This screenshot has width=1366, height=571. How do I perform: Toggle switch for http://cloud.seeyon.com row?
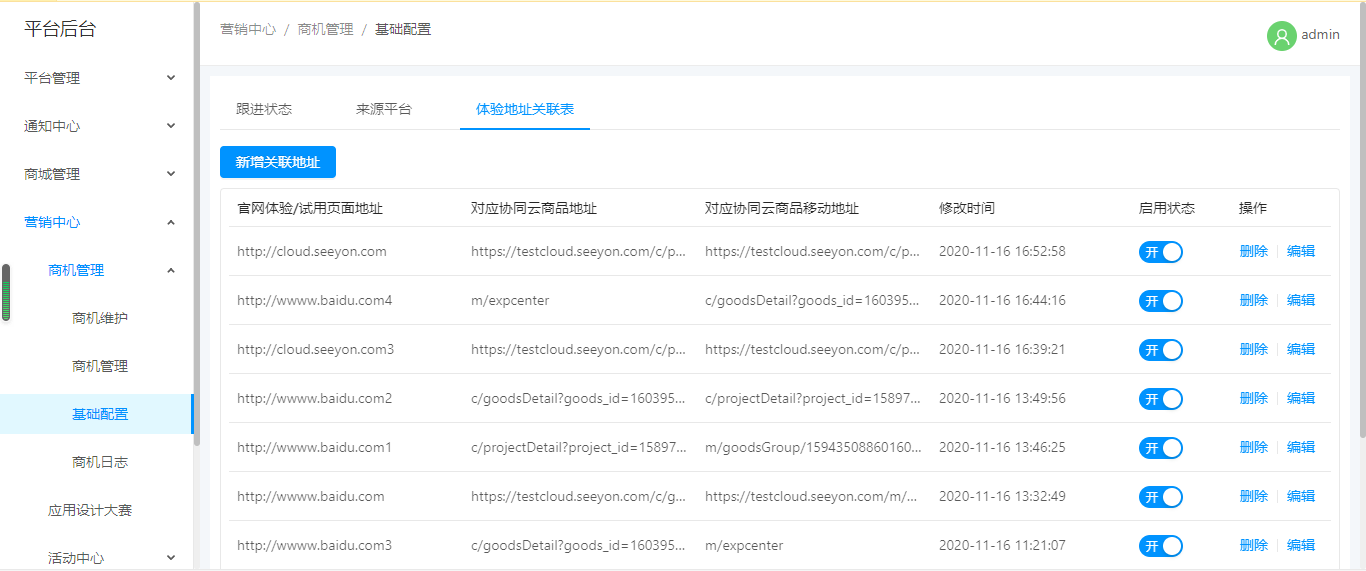(x=1161, y=252)
